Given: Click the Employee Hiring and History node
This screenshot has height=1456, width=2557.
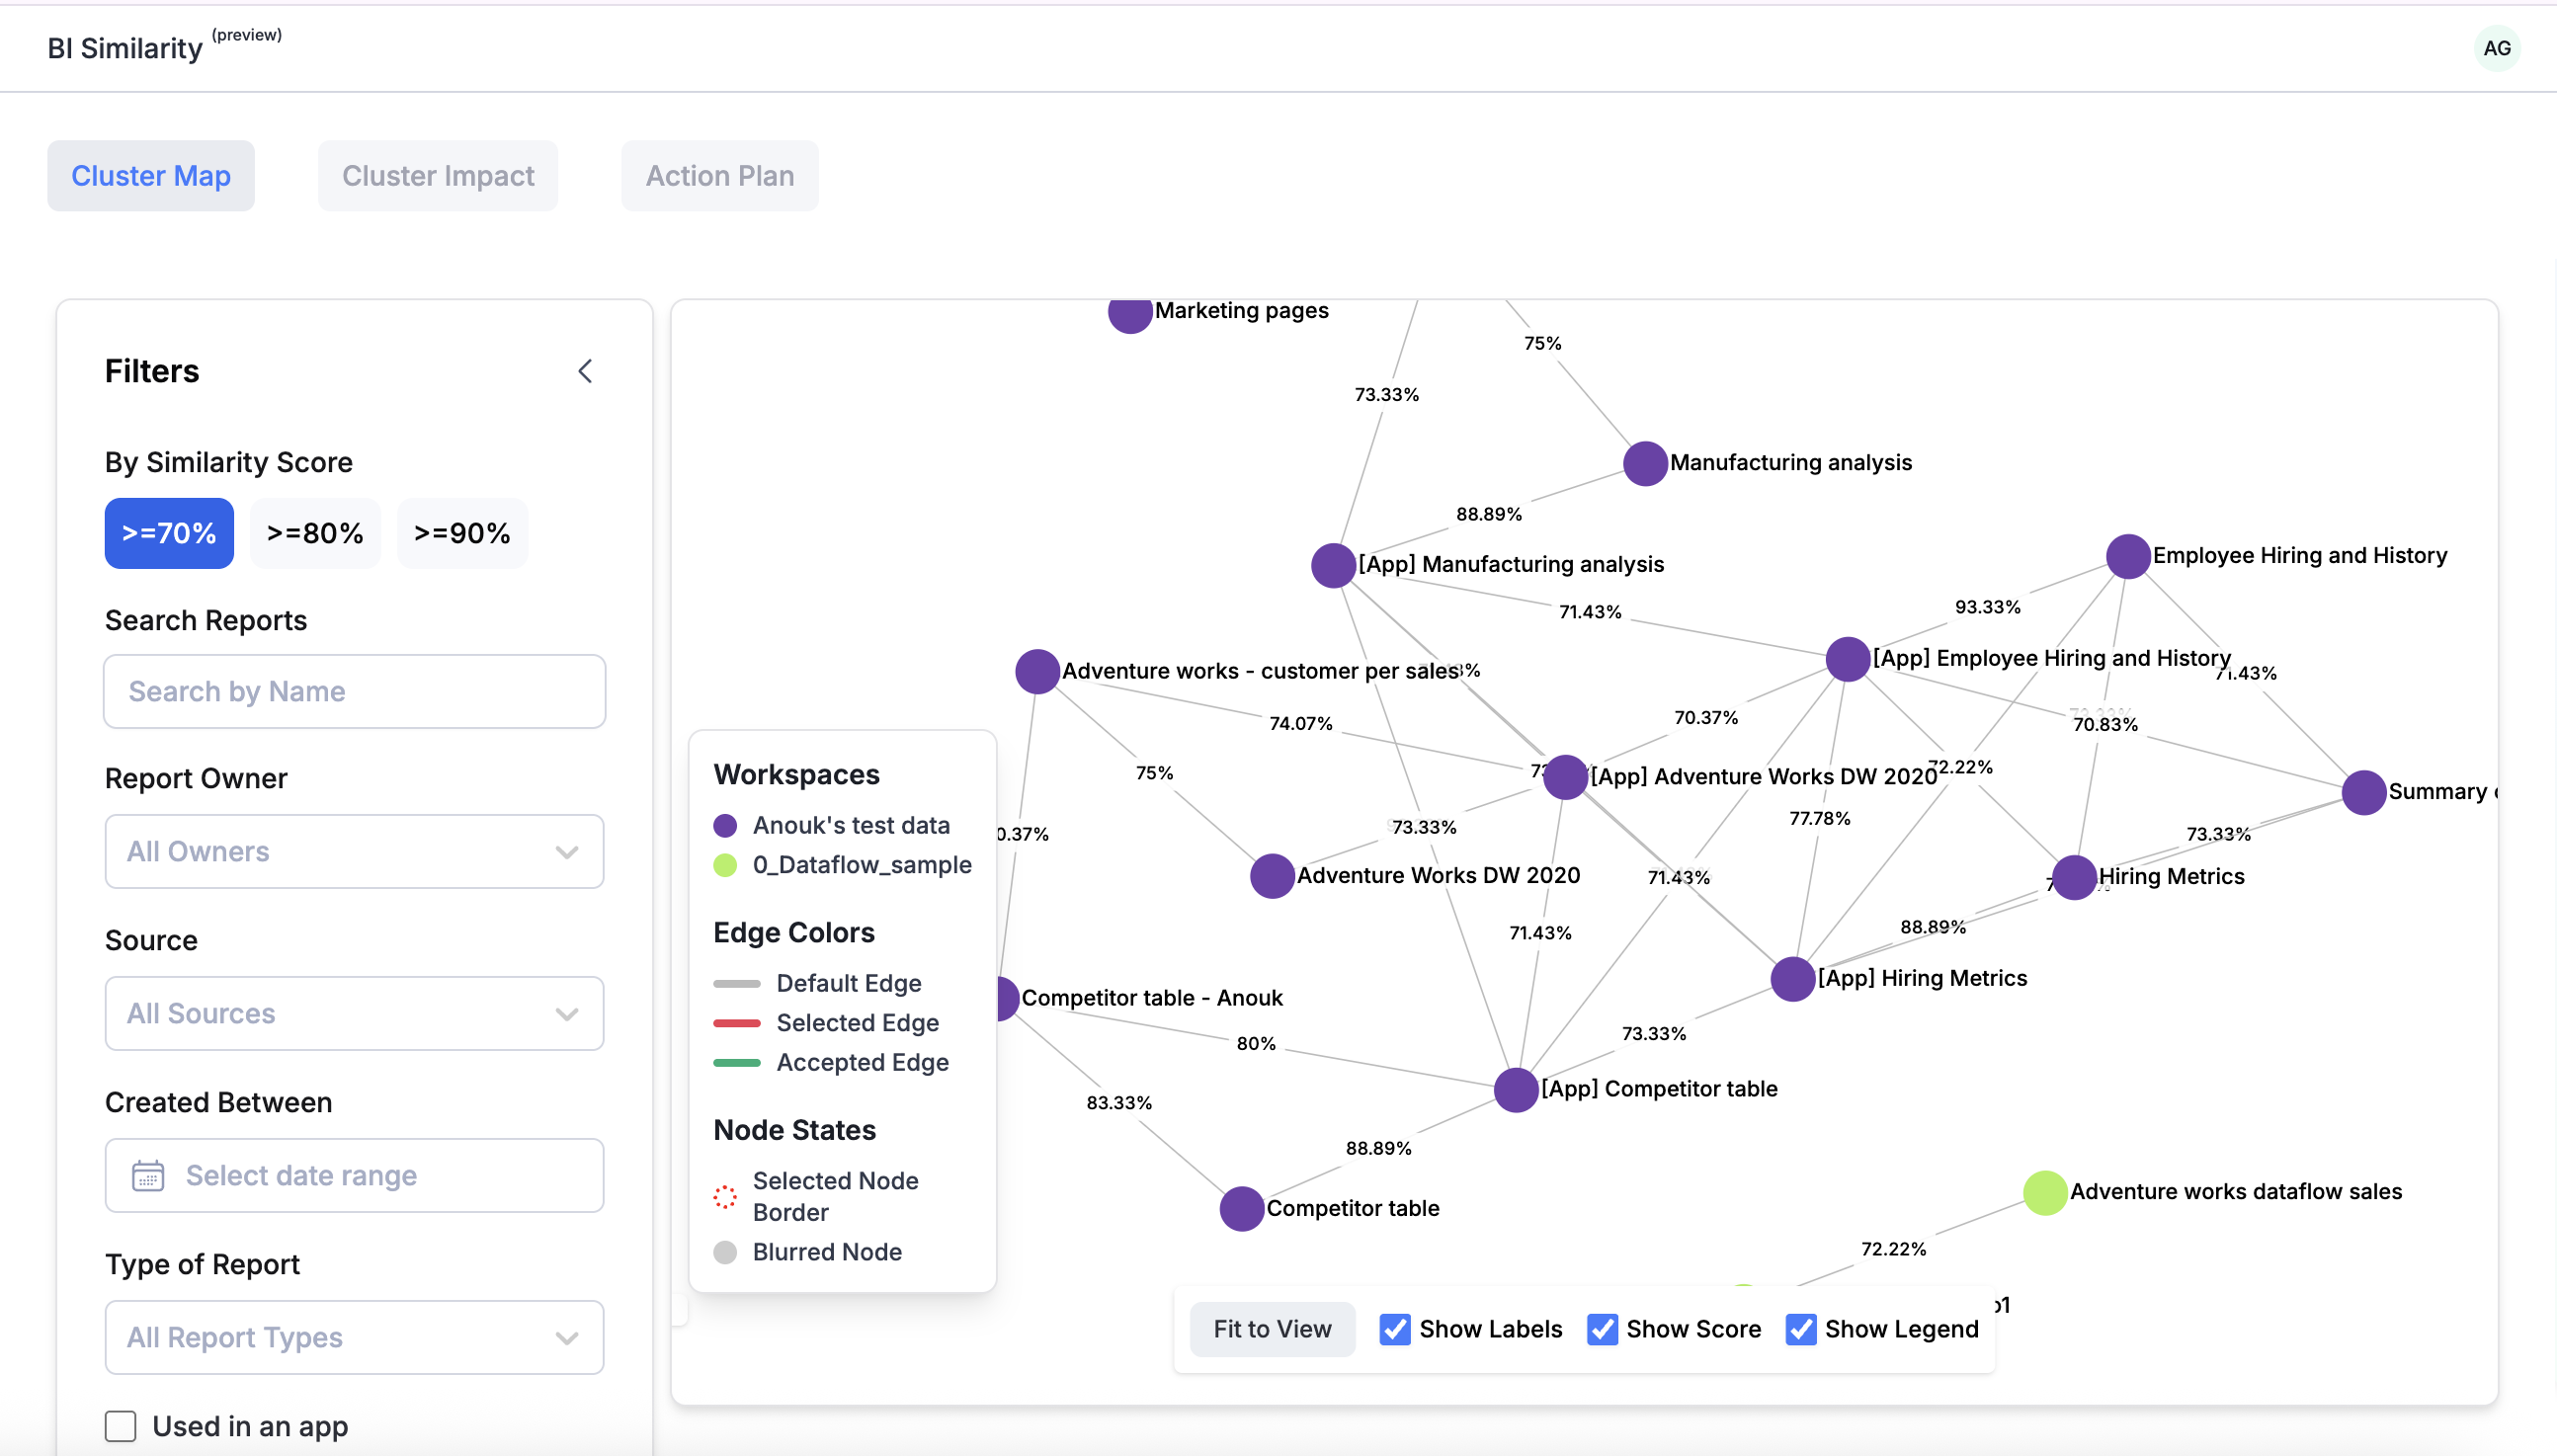Looking at the screenshot, I should click(2127, 556).
